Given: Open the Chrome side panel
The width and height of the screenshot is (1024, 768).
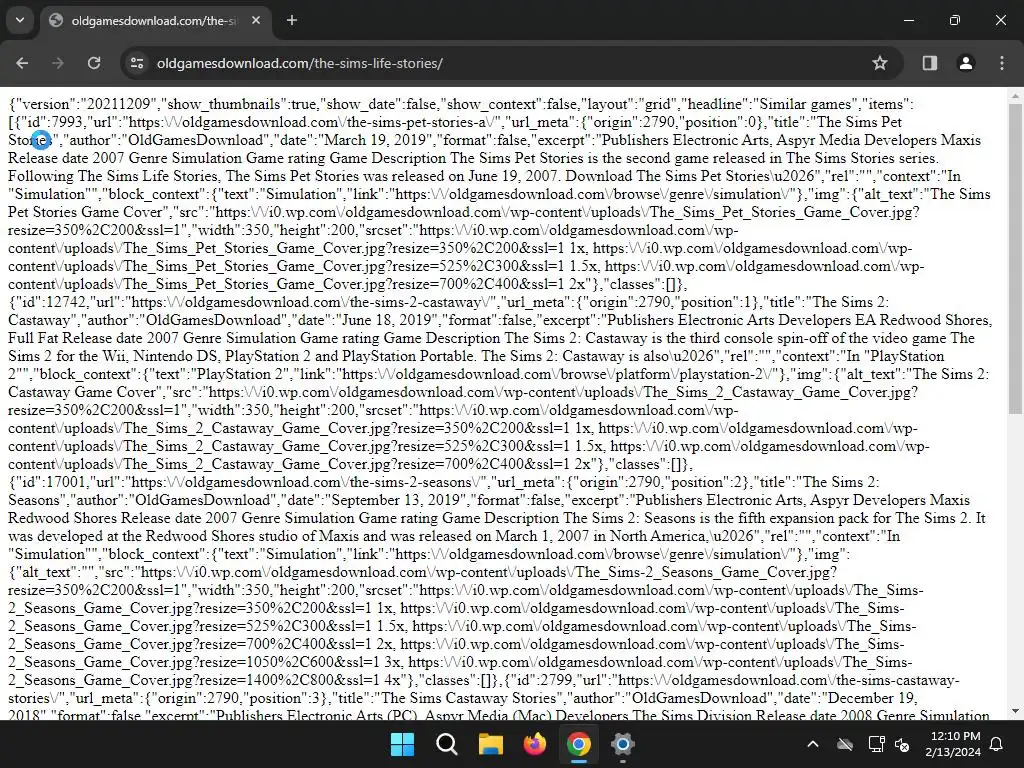Looking at the screenshot, I should [930, 63].
